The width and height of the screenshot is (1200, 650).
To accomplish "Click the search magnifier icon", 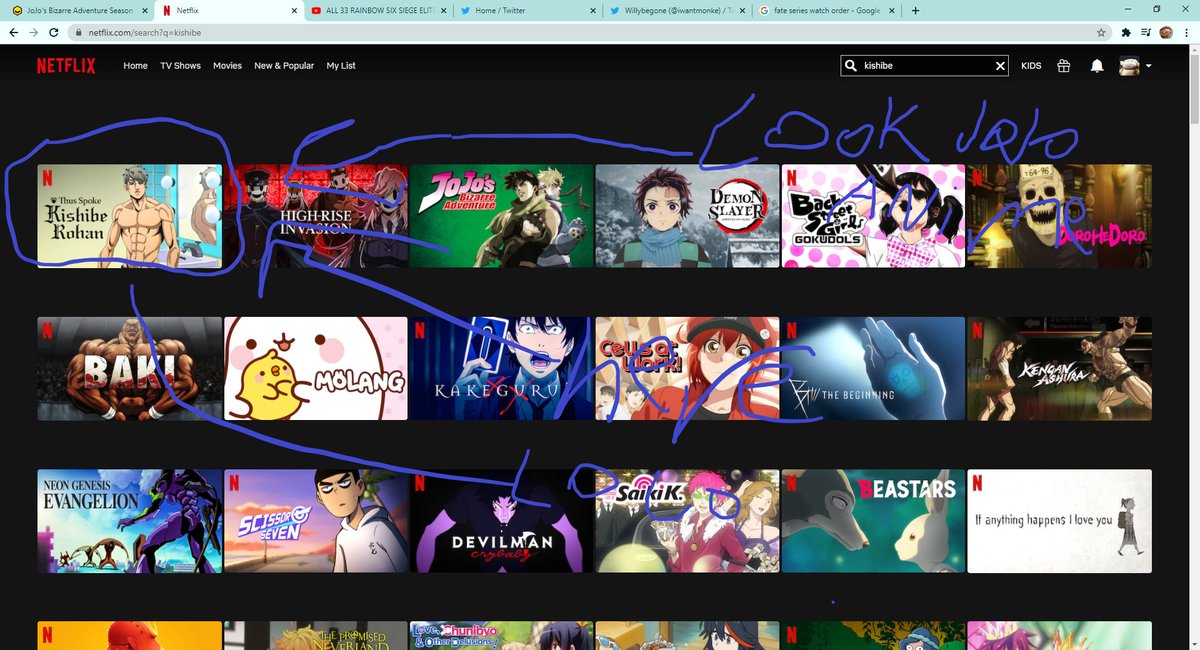I will pos(852,66).
